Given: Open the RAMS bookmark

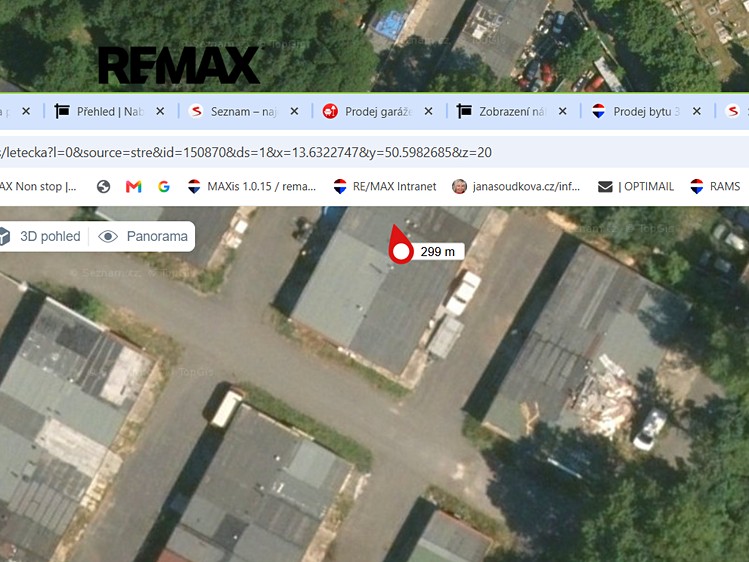Looking at the screenshot, I should tap(716, 186).
